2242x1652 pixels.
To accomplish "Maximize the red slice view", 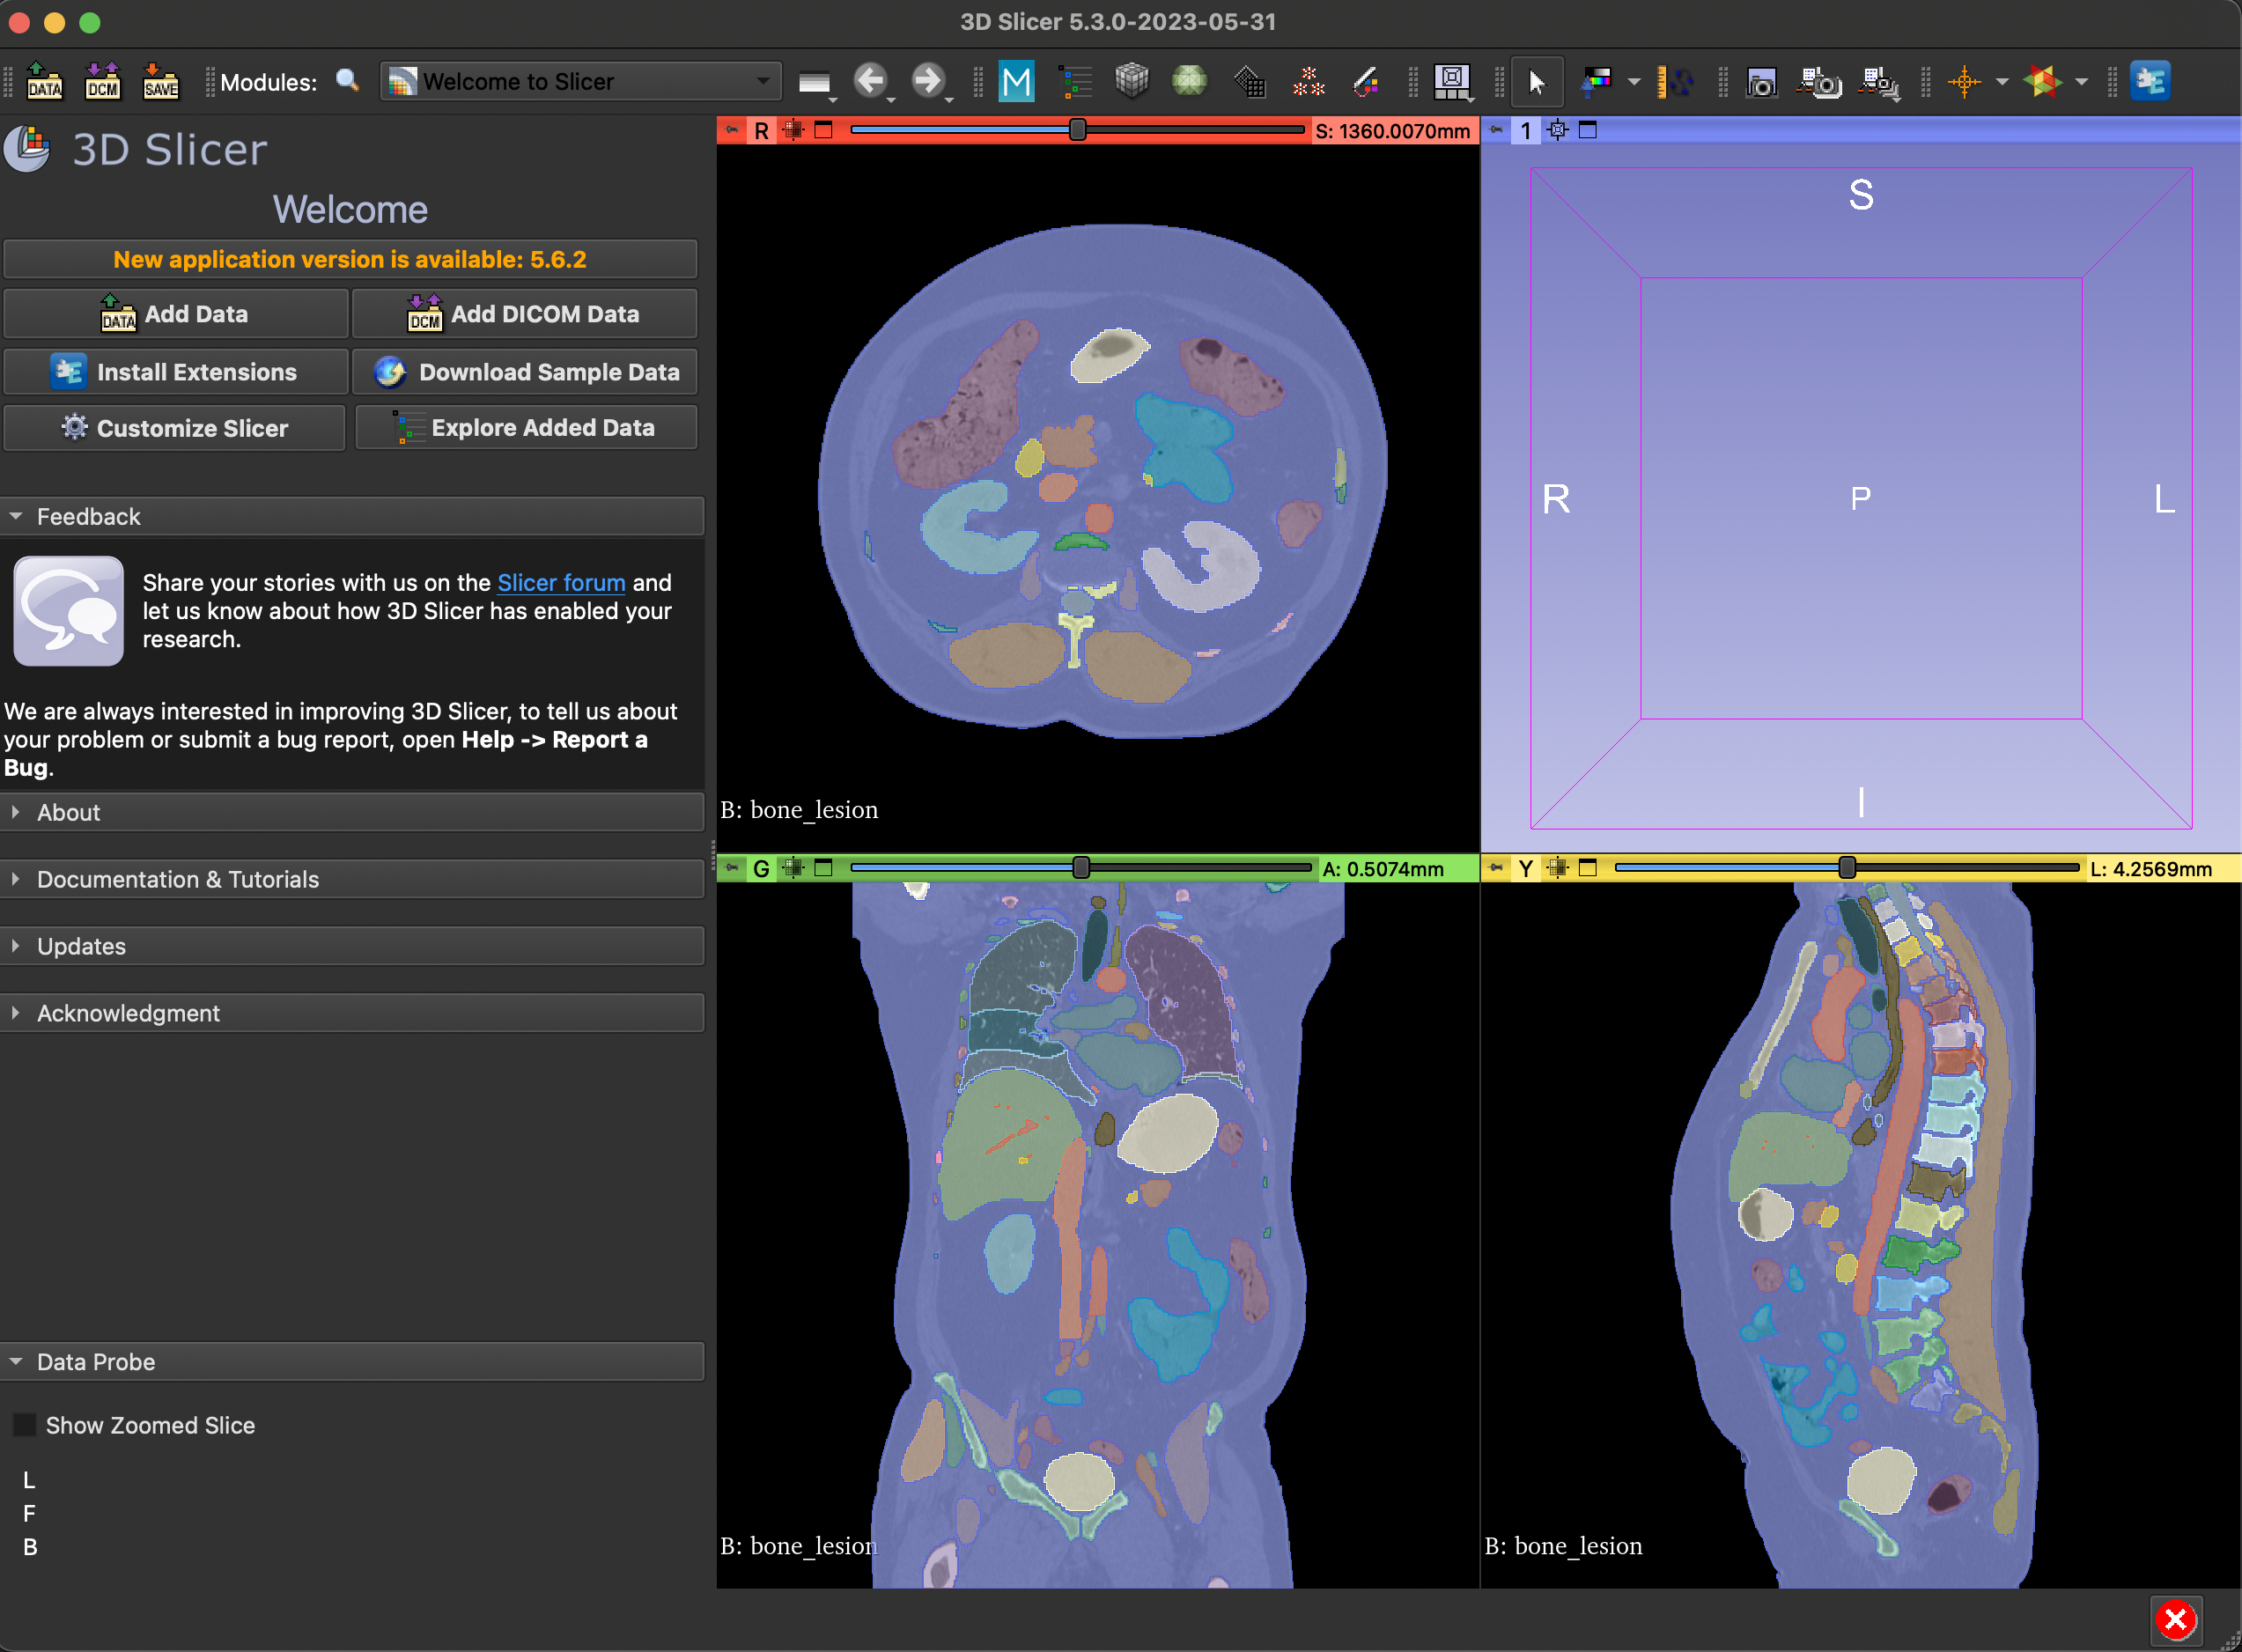I will pyautogui.click(x=824, y=130).
